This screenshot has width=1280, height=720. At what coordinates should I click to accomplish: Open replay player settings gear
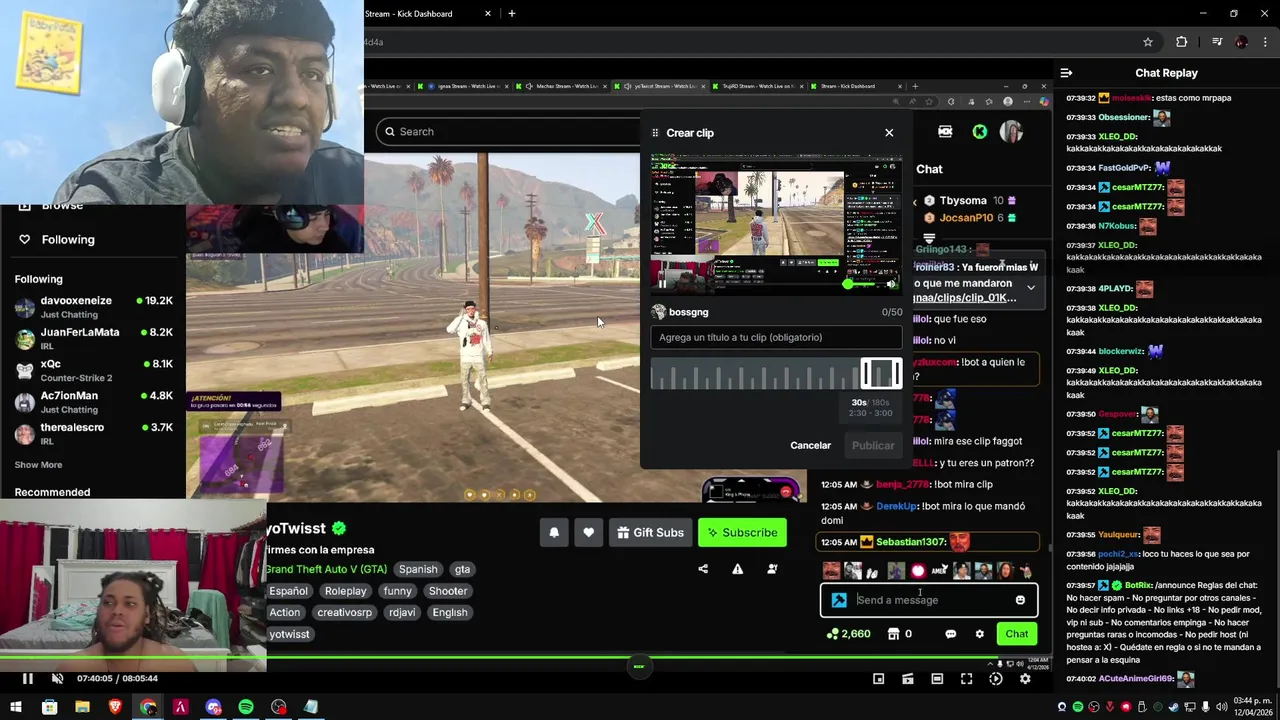1025,679
